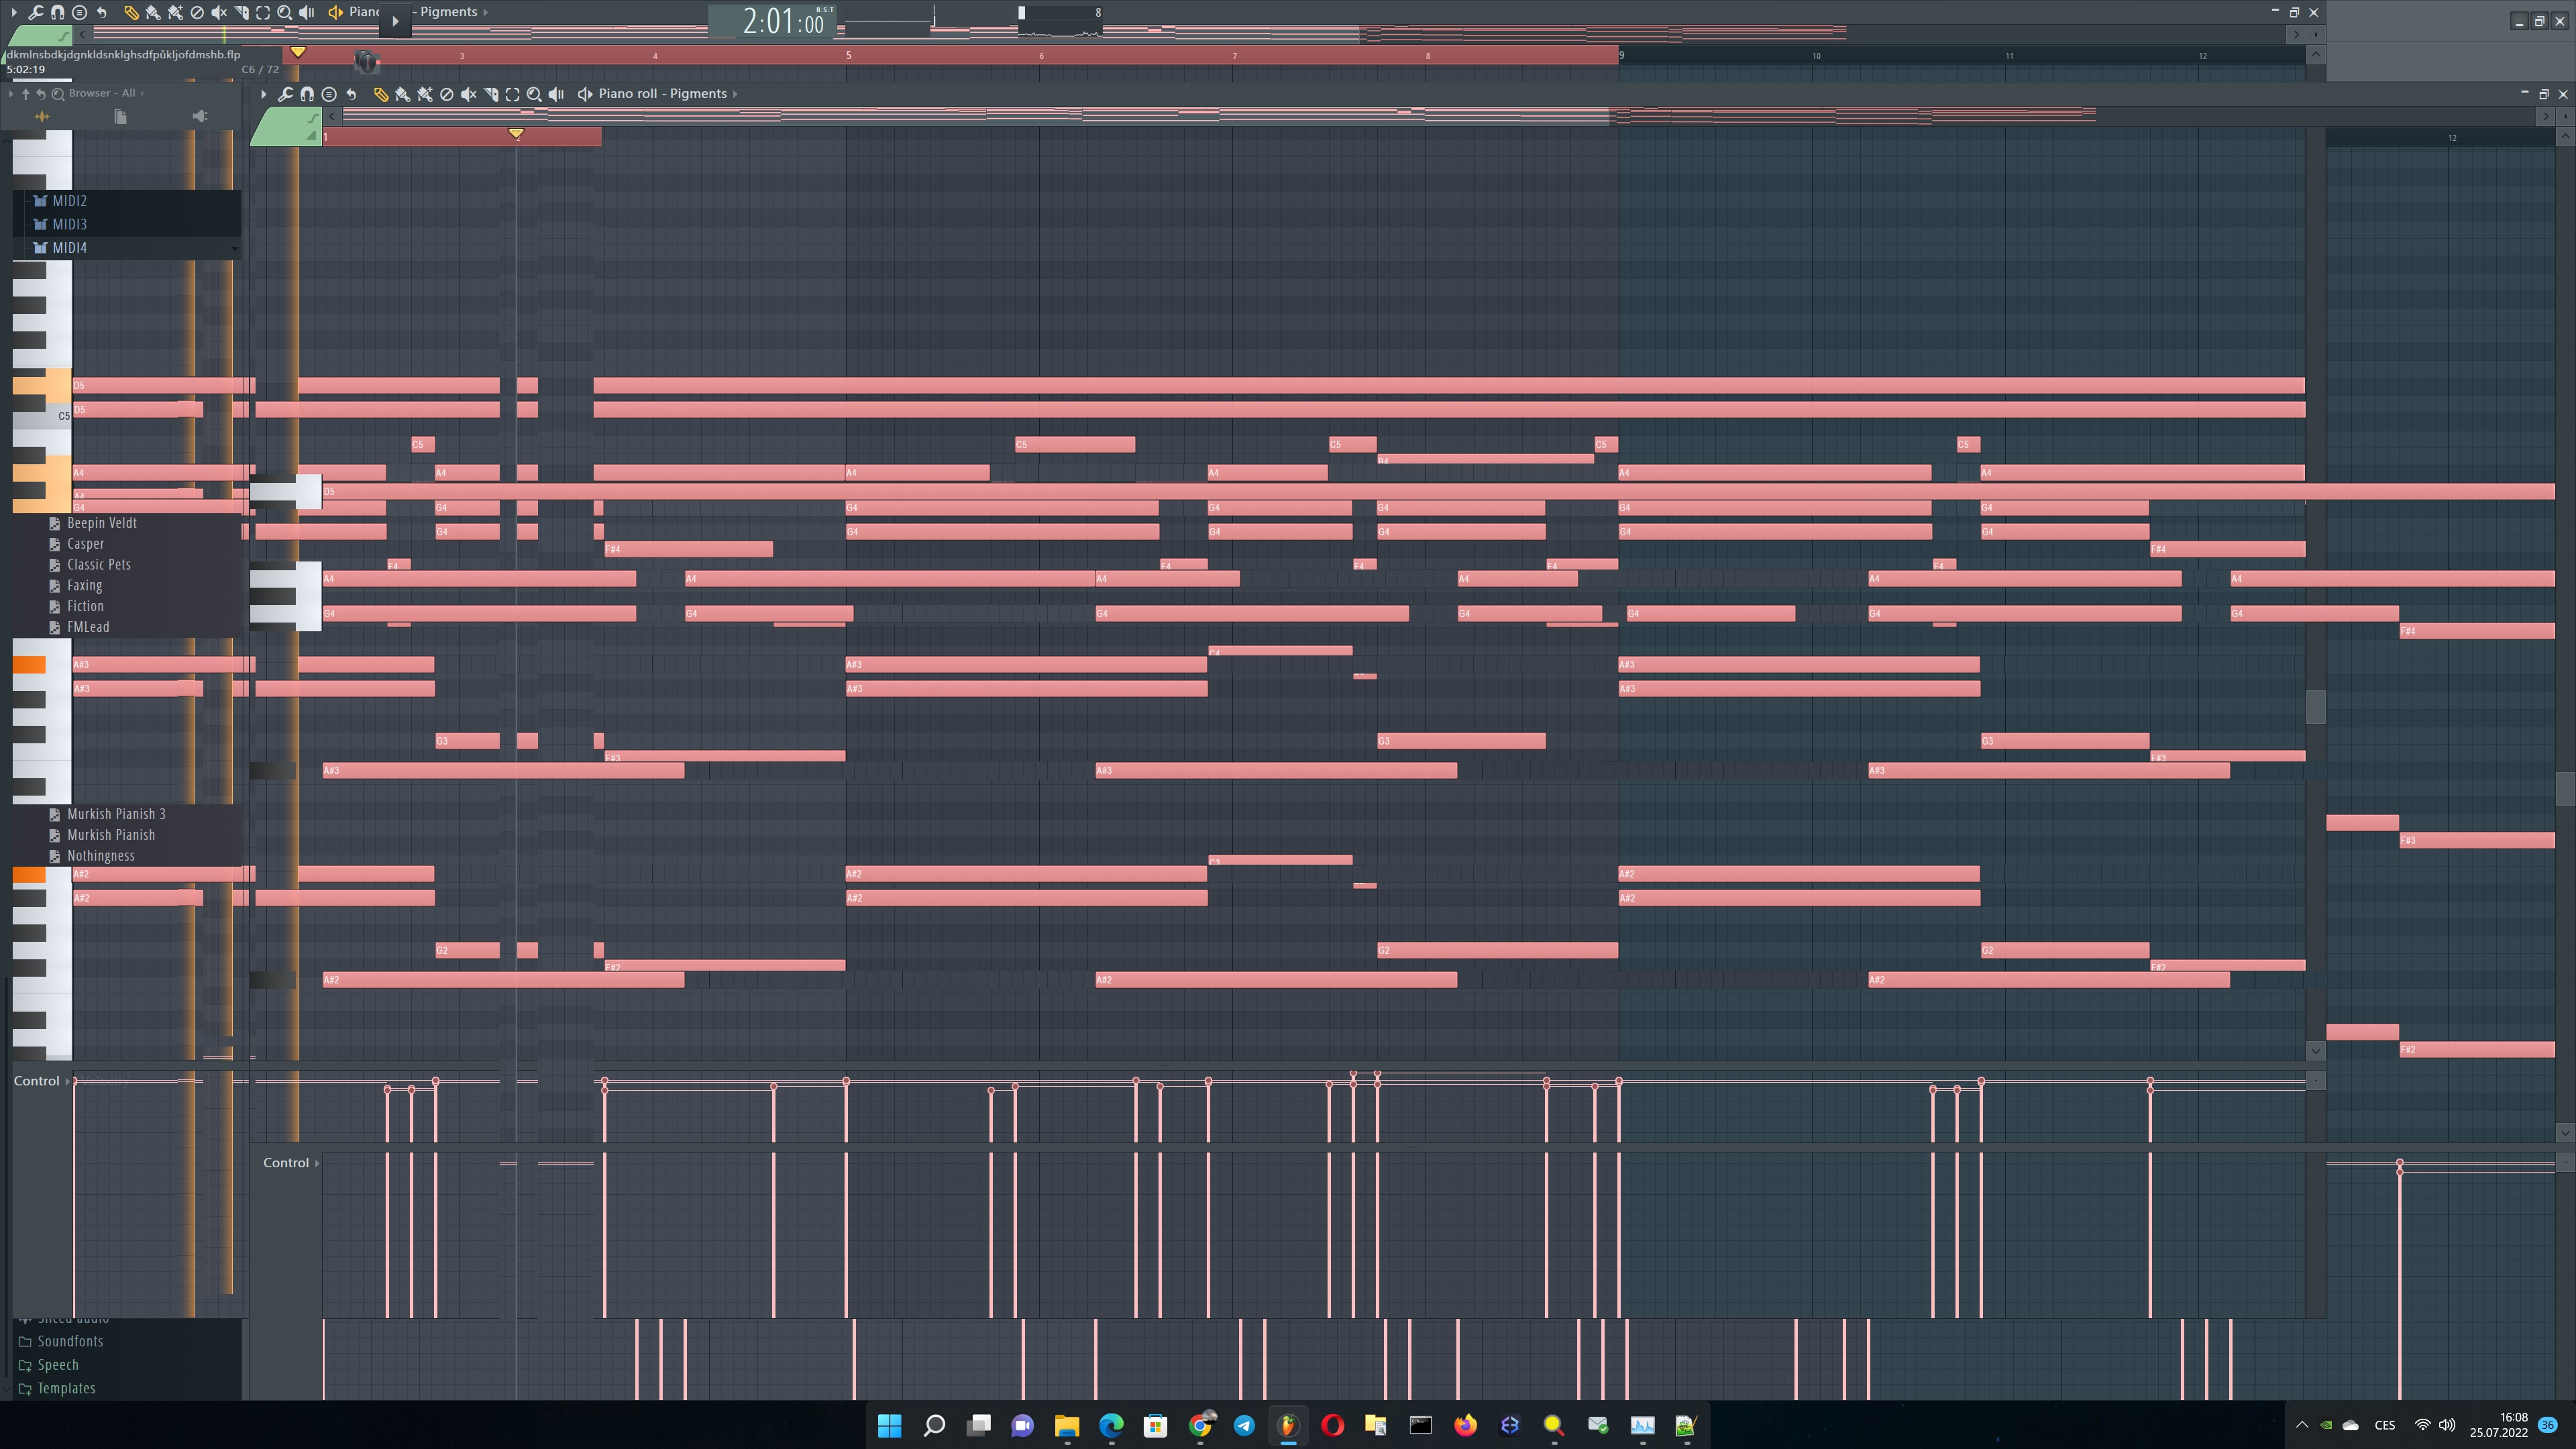Switch to the Browser audio waveform tab
The height and width of the screenshot is (1449, 2576).
pos(42,117)
